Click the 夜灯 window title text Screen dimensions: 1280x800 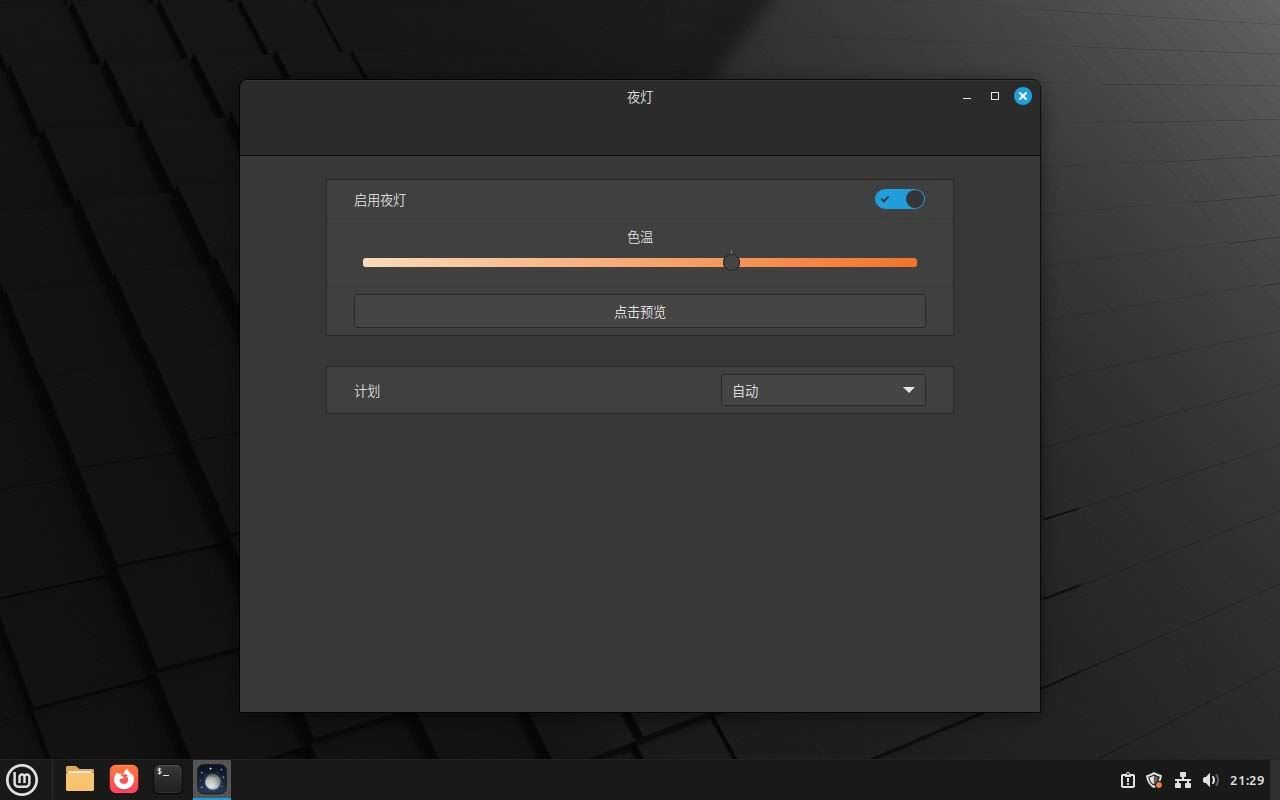(x=639, y=97)
